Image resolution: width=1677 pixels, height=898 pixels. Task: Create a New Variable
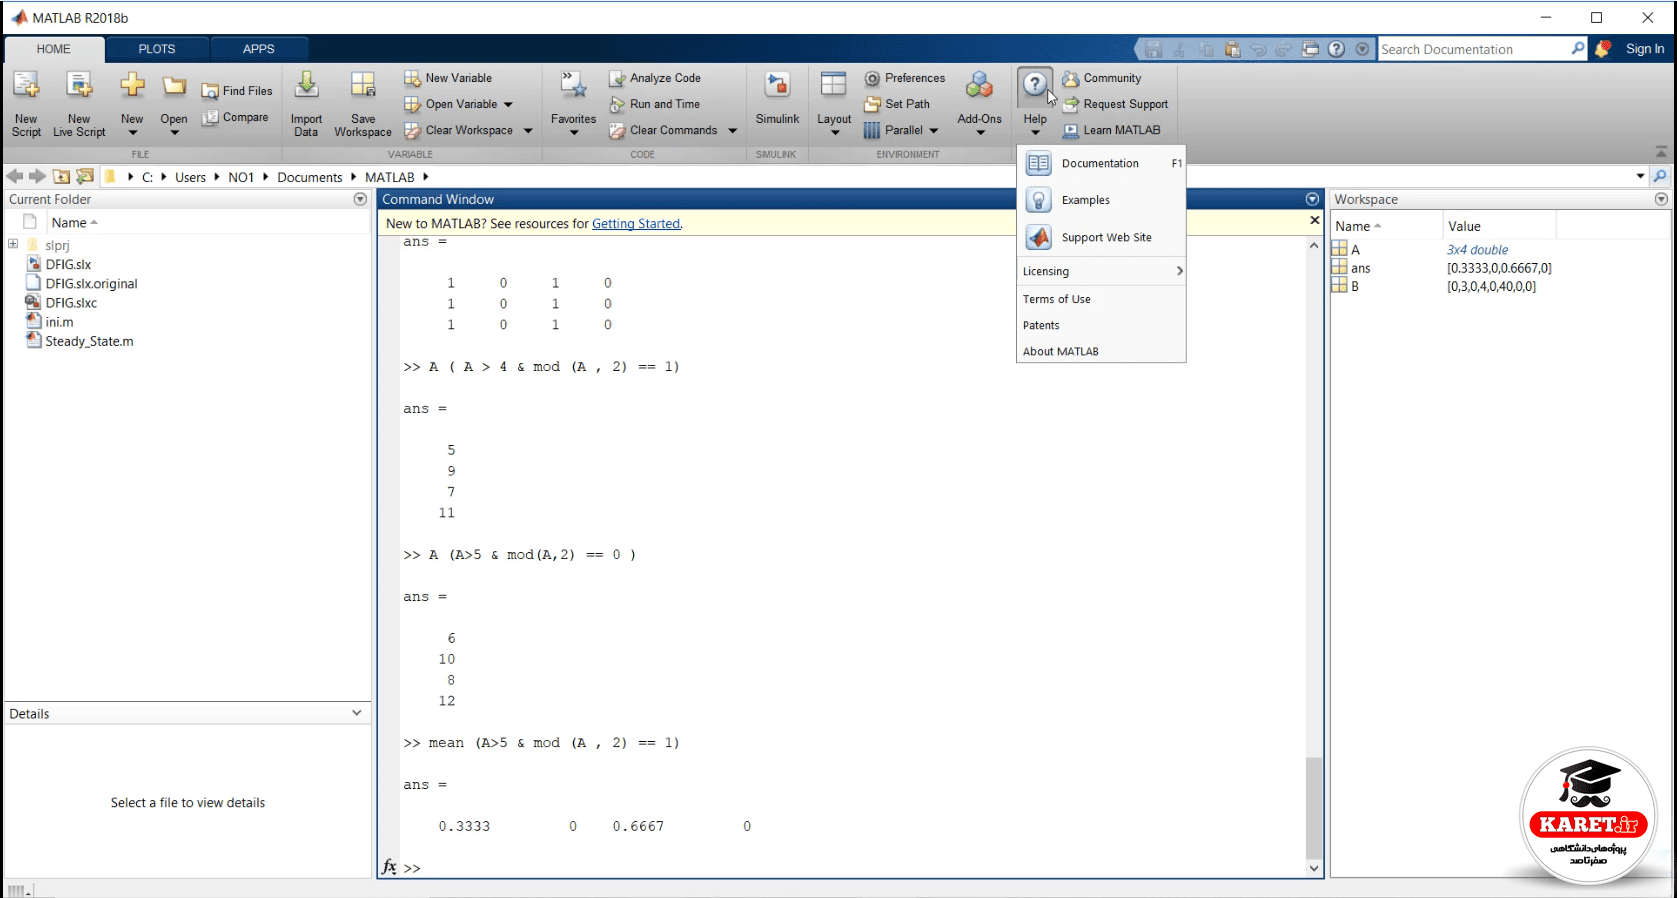pos(448,78)
